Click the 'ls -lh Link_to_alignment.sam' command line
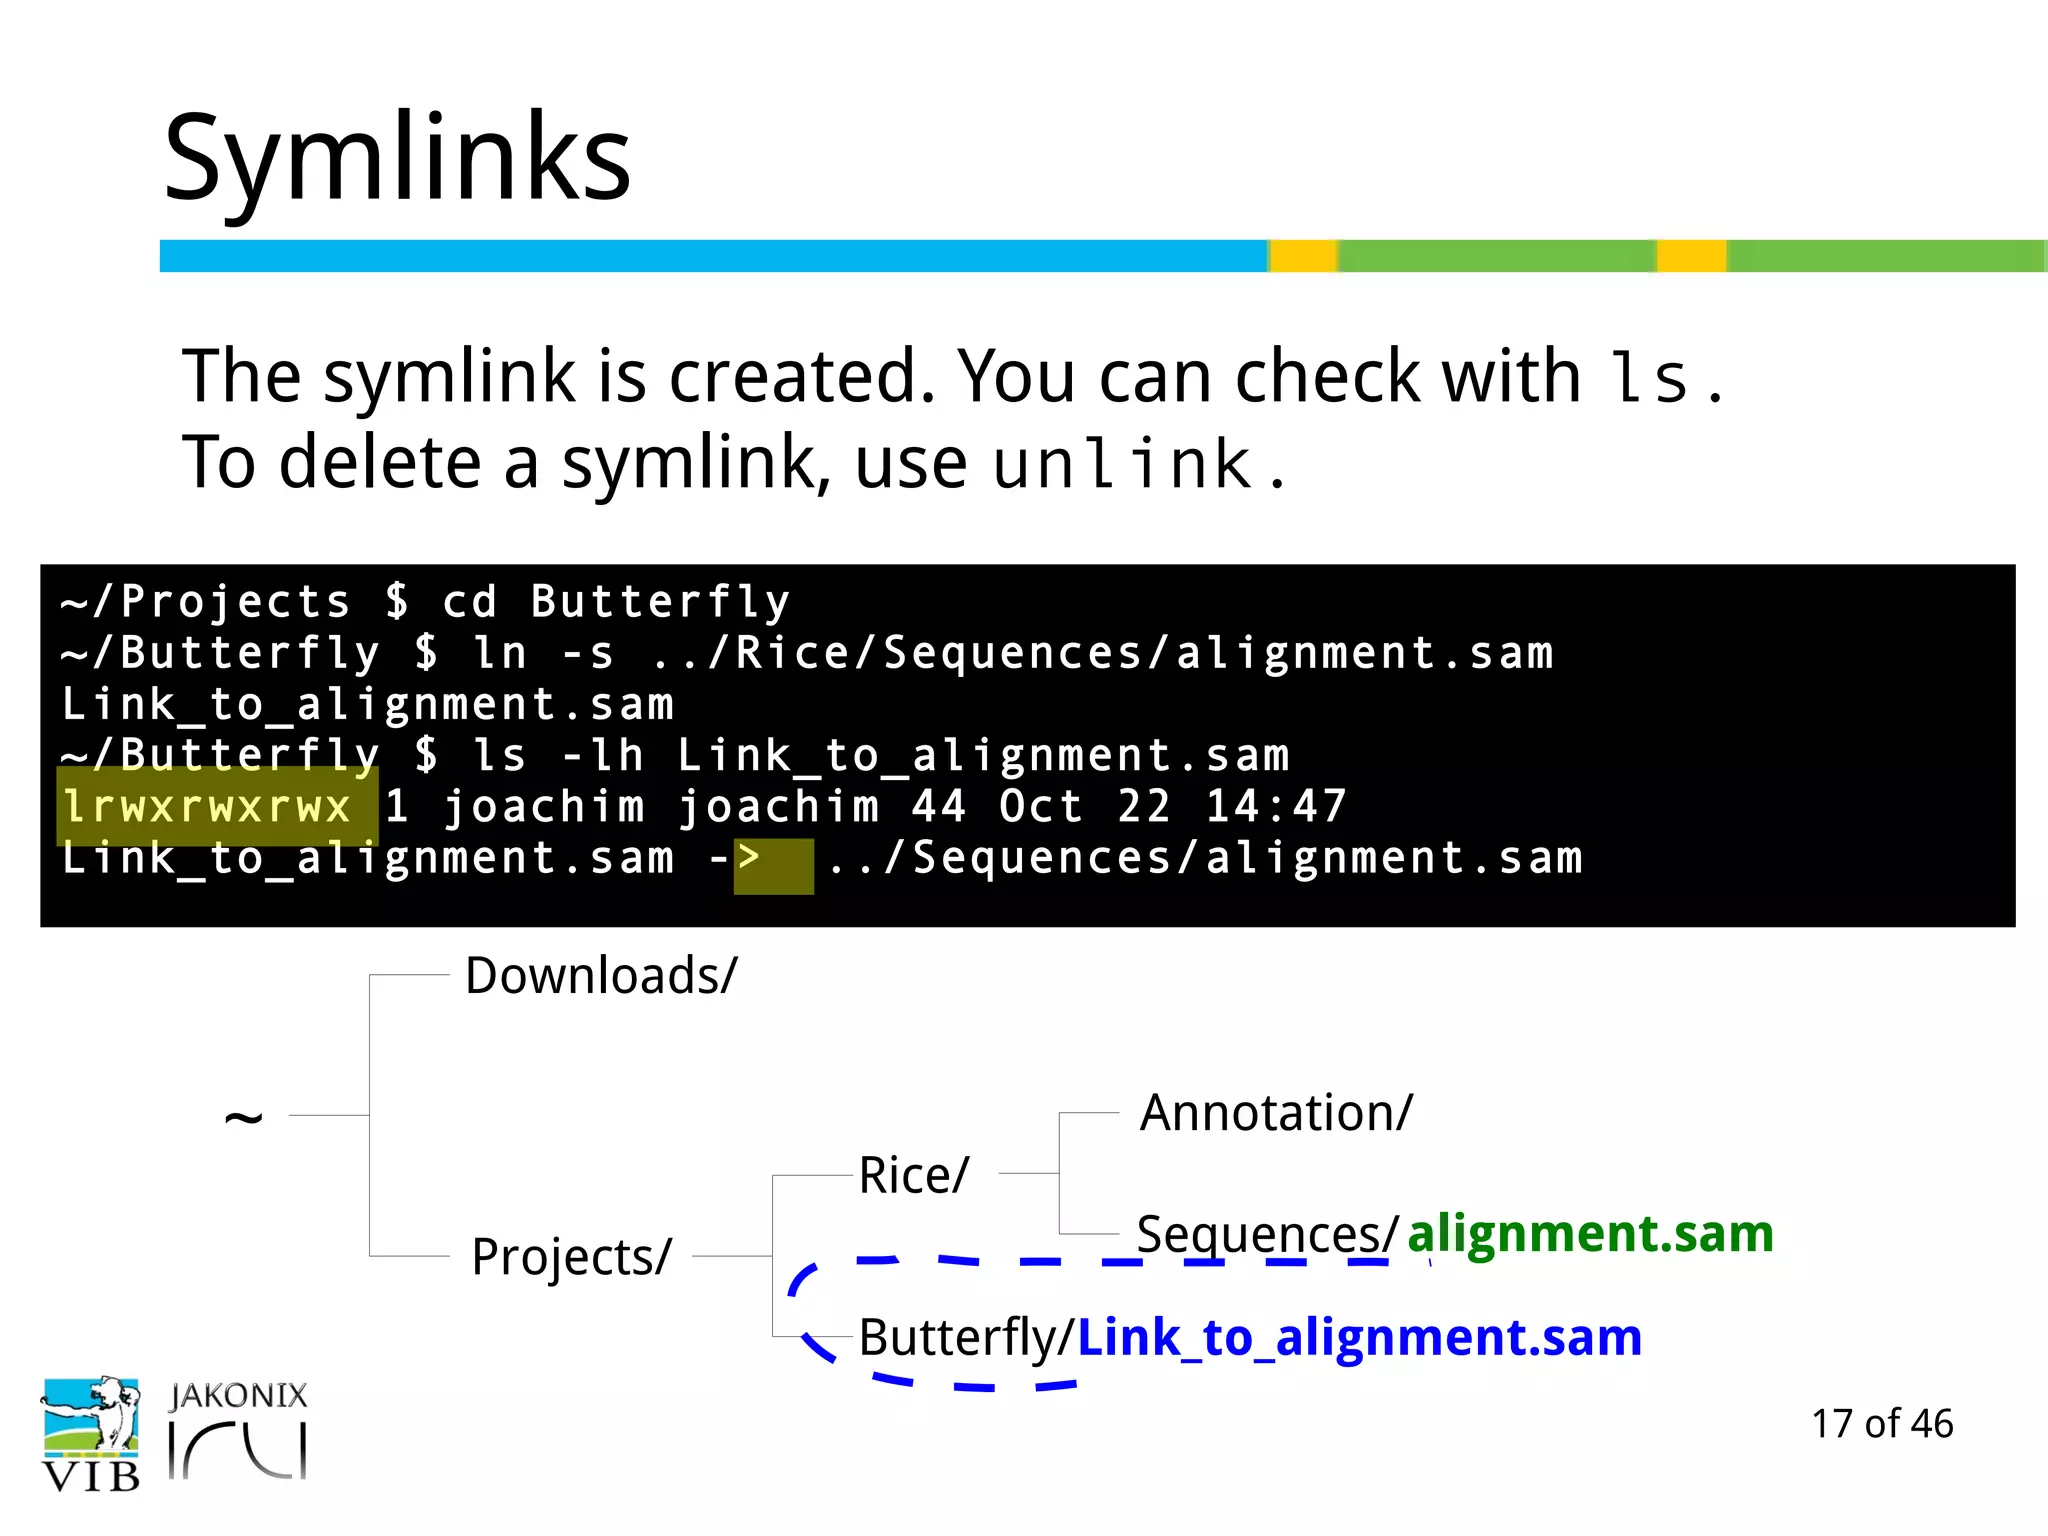The image size is (2048, 1536). coord(675,755)
